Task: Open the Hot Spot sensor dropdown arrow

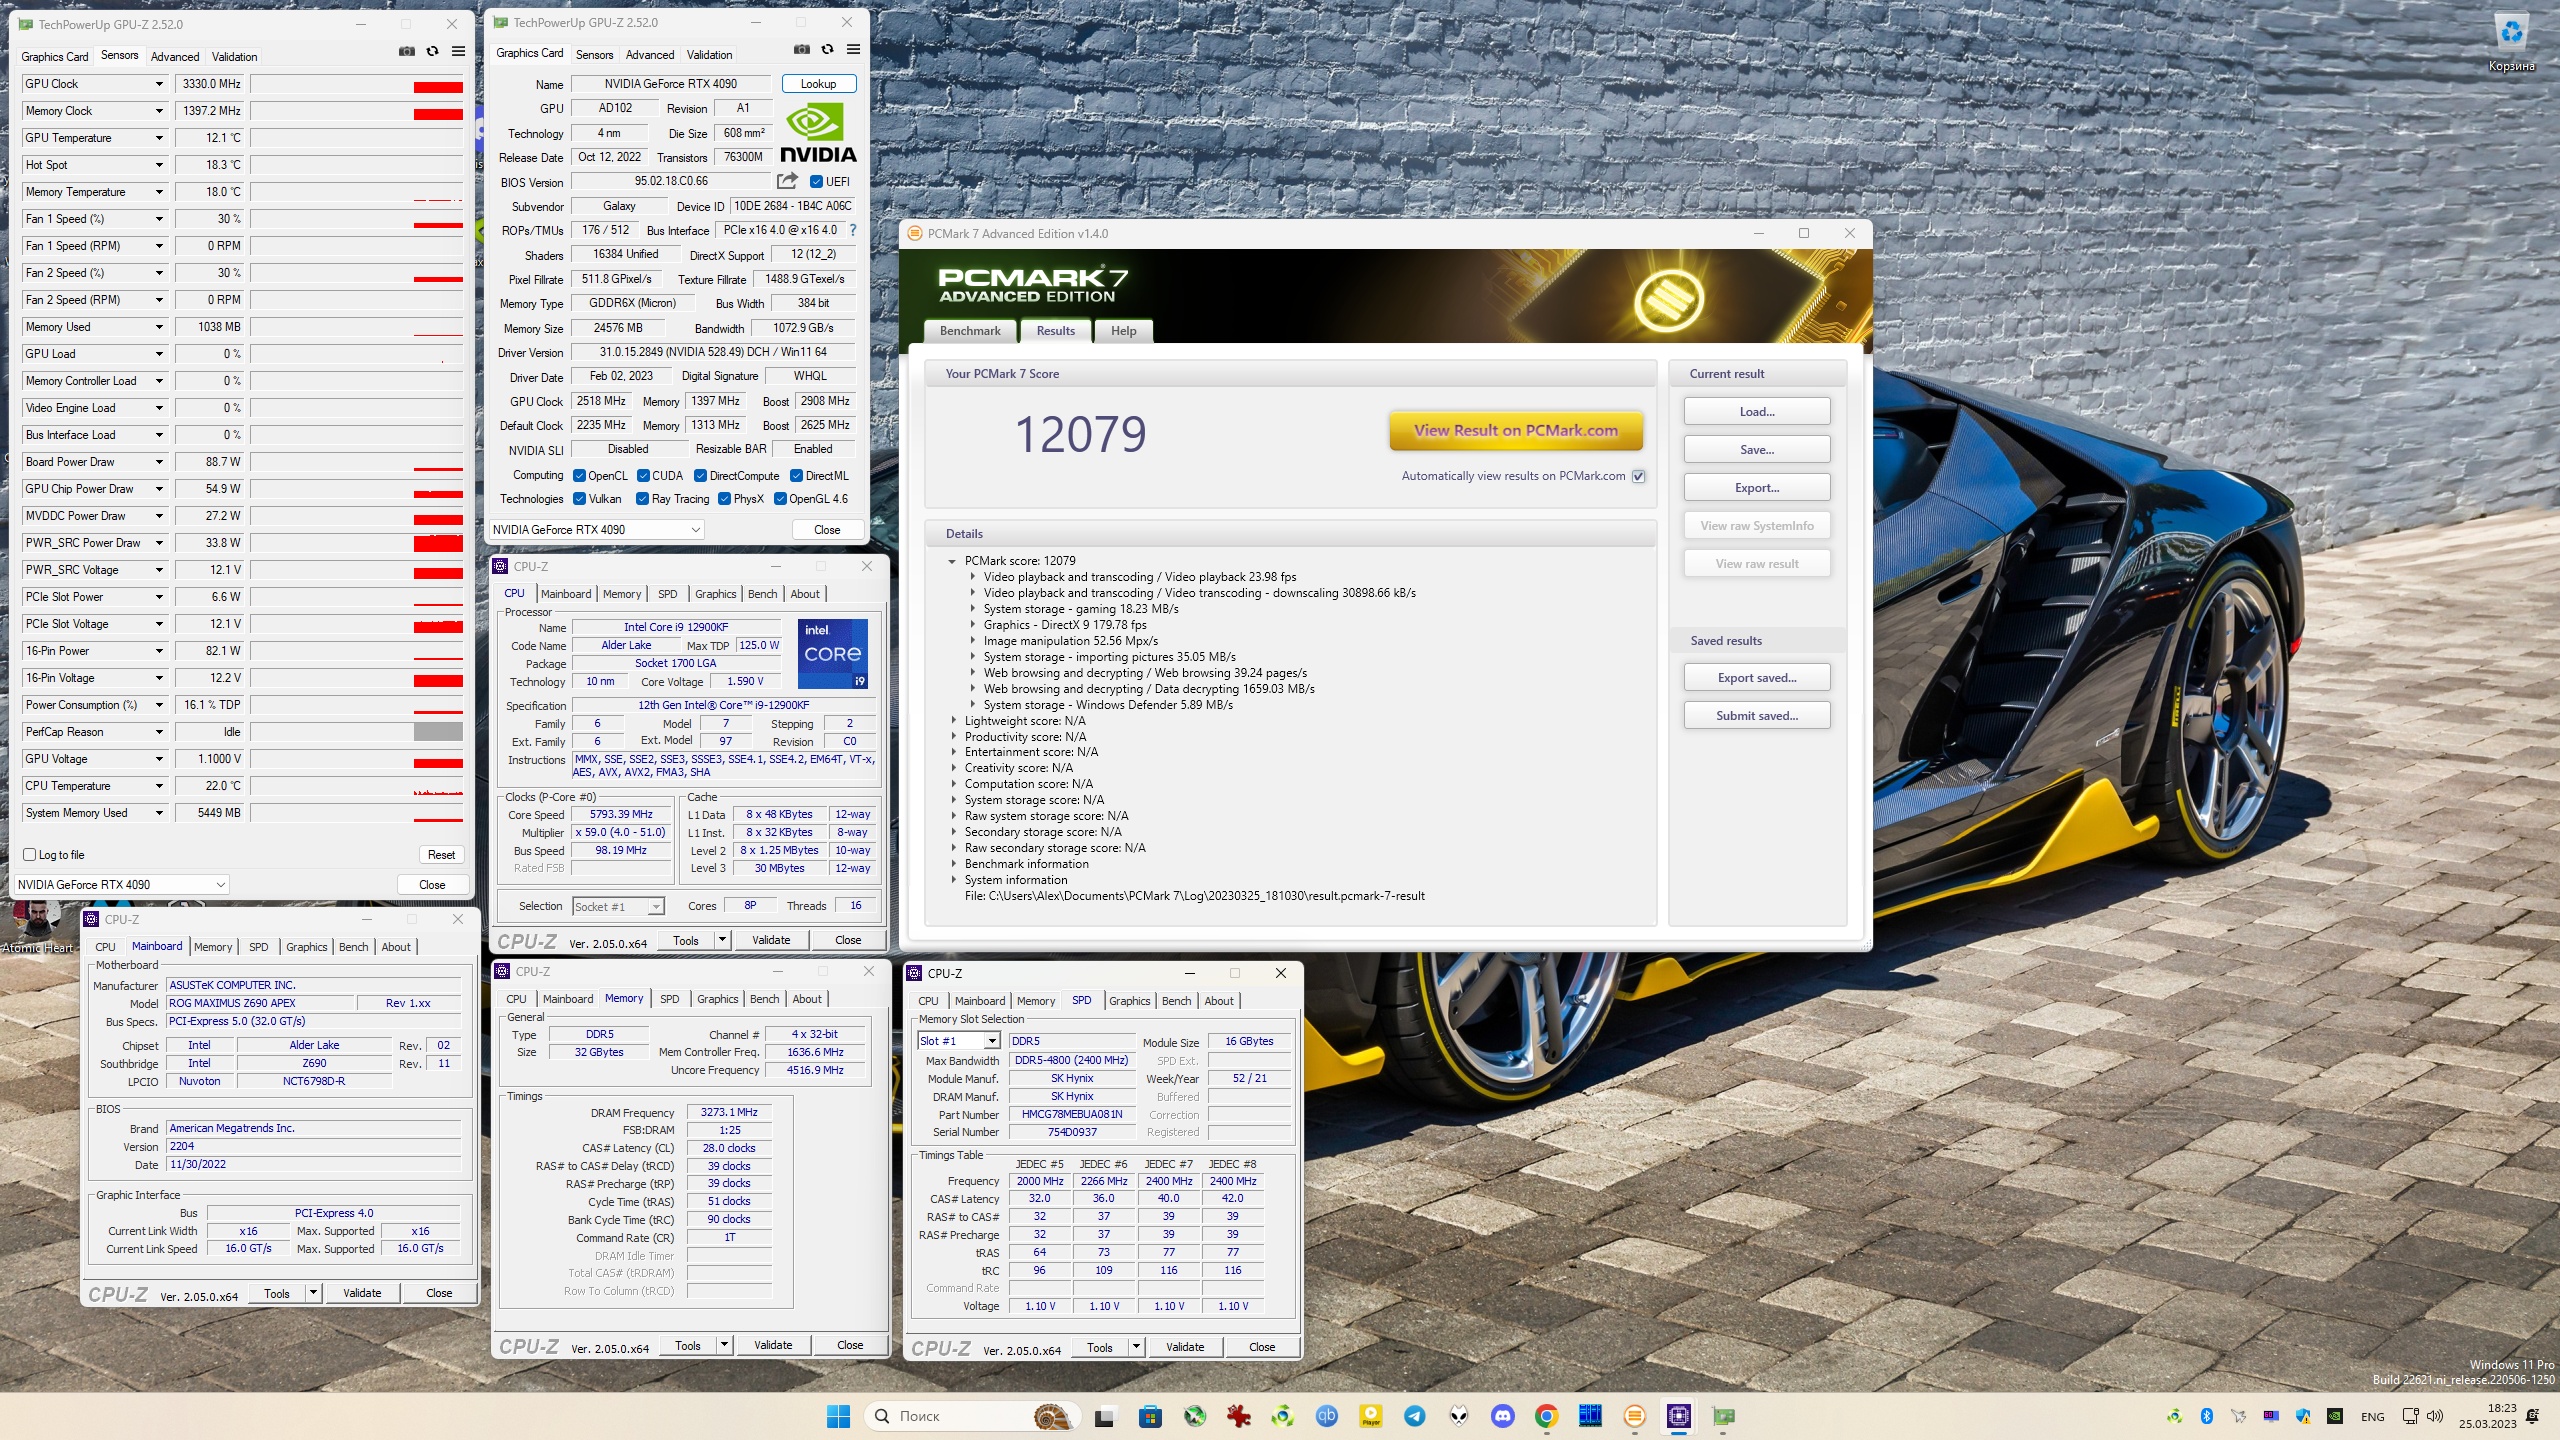Action: coord(159,165)
